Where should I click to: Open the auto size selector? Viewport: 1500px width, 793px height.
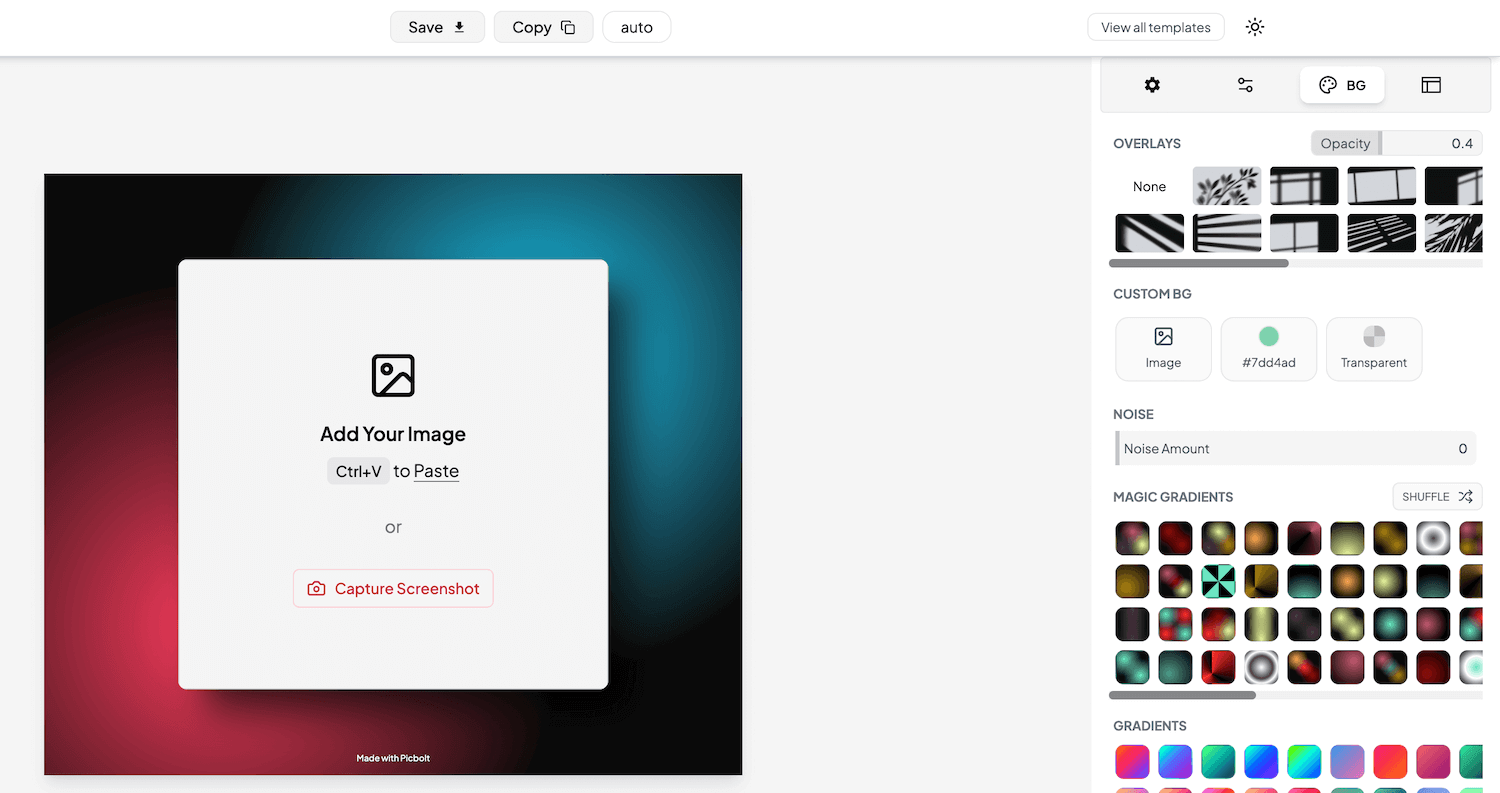click(637, 27)
